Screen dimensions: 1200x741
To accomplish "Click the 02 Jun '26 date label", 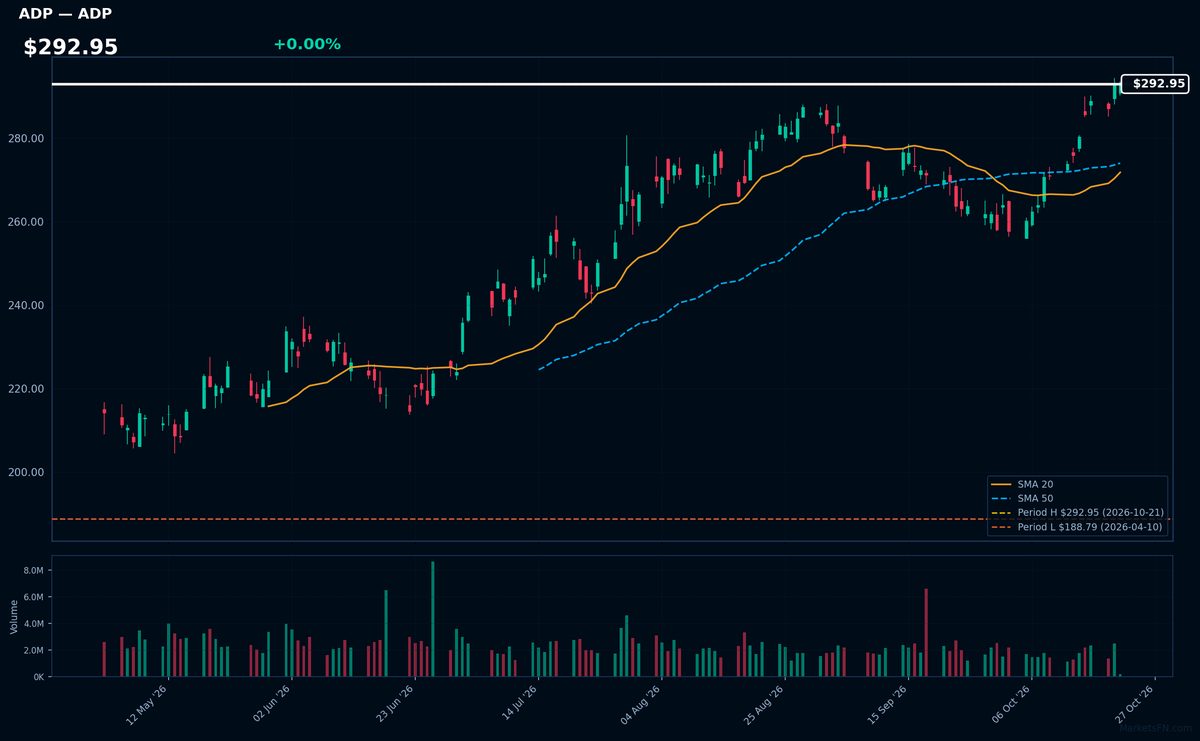I will tap(272, 703).
